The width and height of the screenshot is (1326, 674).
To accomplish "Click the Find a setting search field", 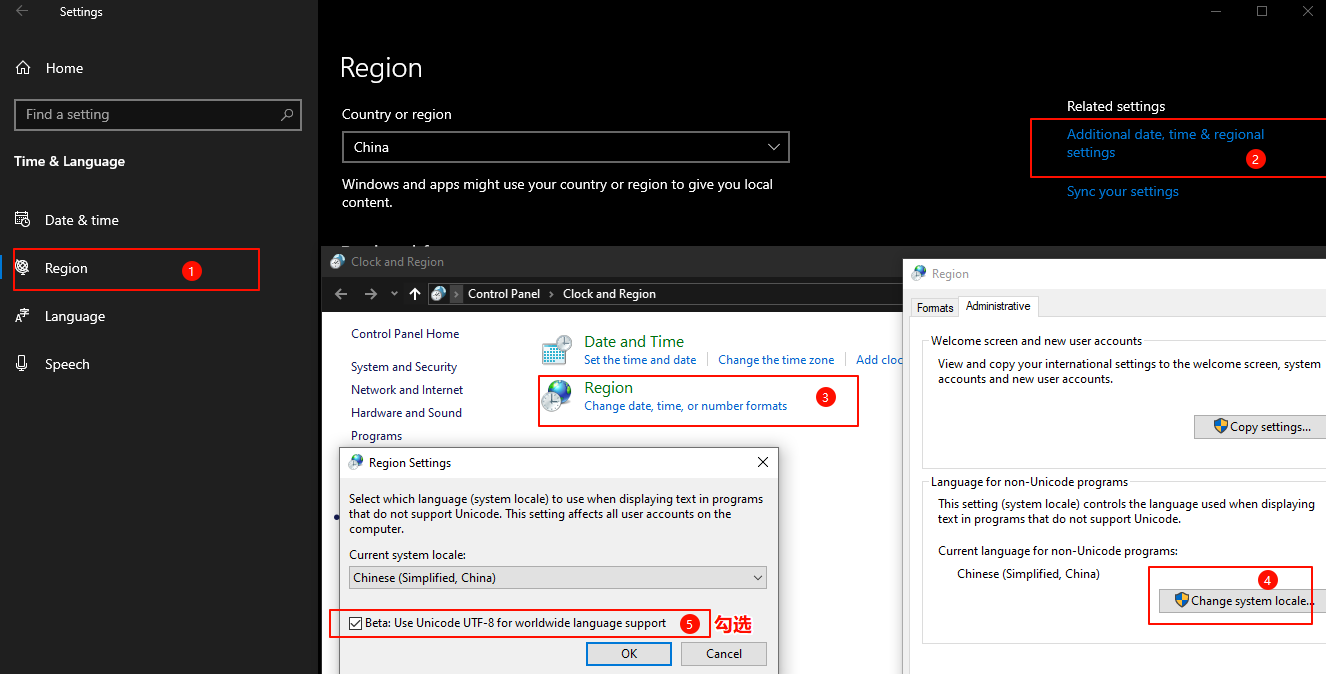I will (x=158, y=115).
